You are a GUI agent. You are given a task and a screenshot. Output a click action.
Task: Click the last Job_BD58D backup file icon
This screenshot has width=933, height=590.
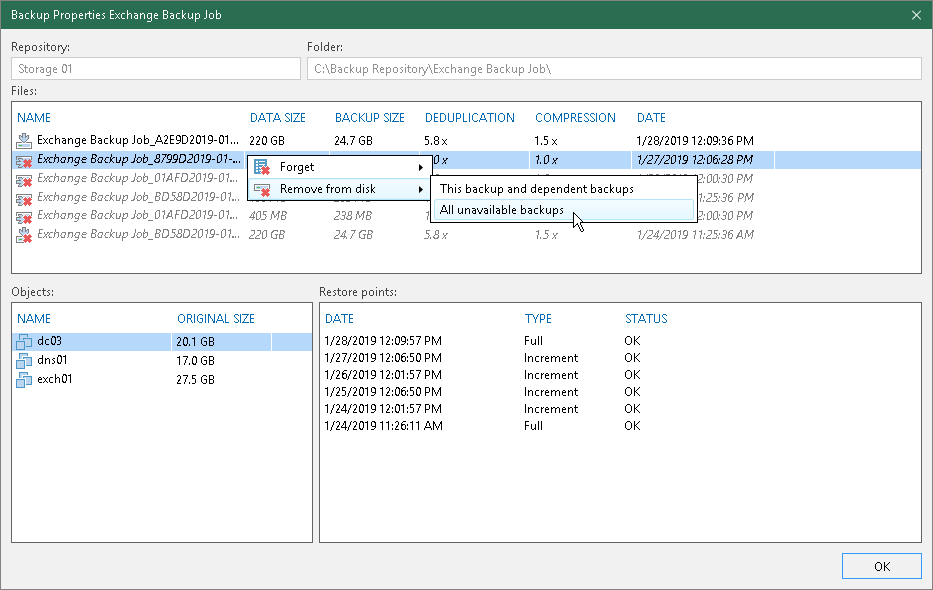(x=25, y=235)
